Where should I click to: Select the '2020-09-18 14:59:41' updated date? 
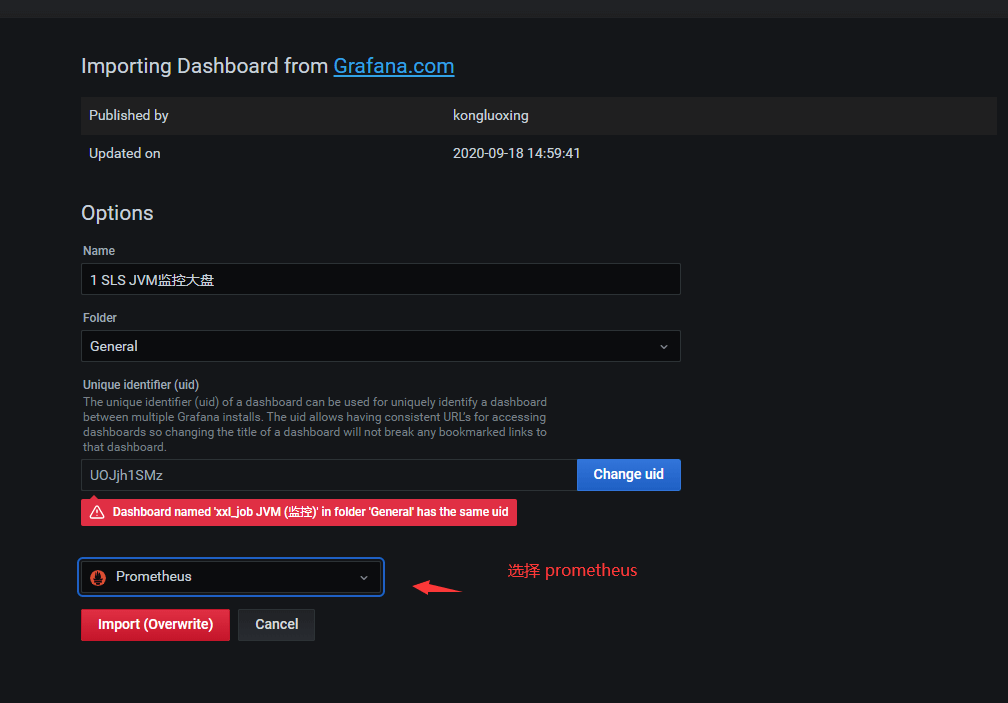(x=516, y=154)
